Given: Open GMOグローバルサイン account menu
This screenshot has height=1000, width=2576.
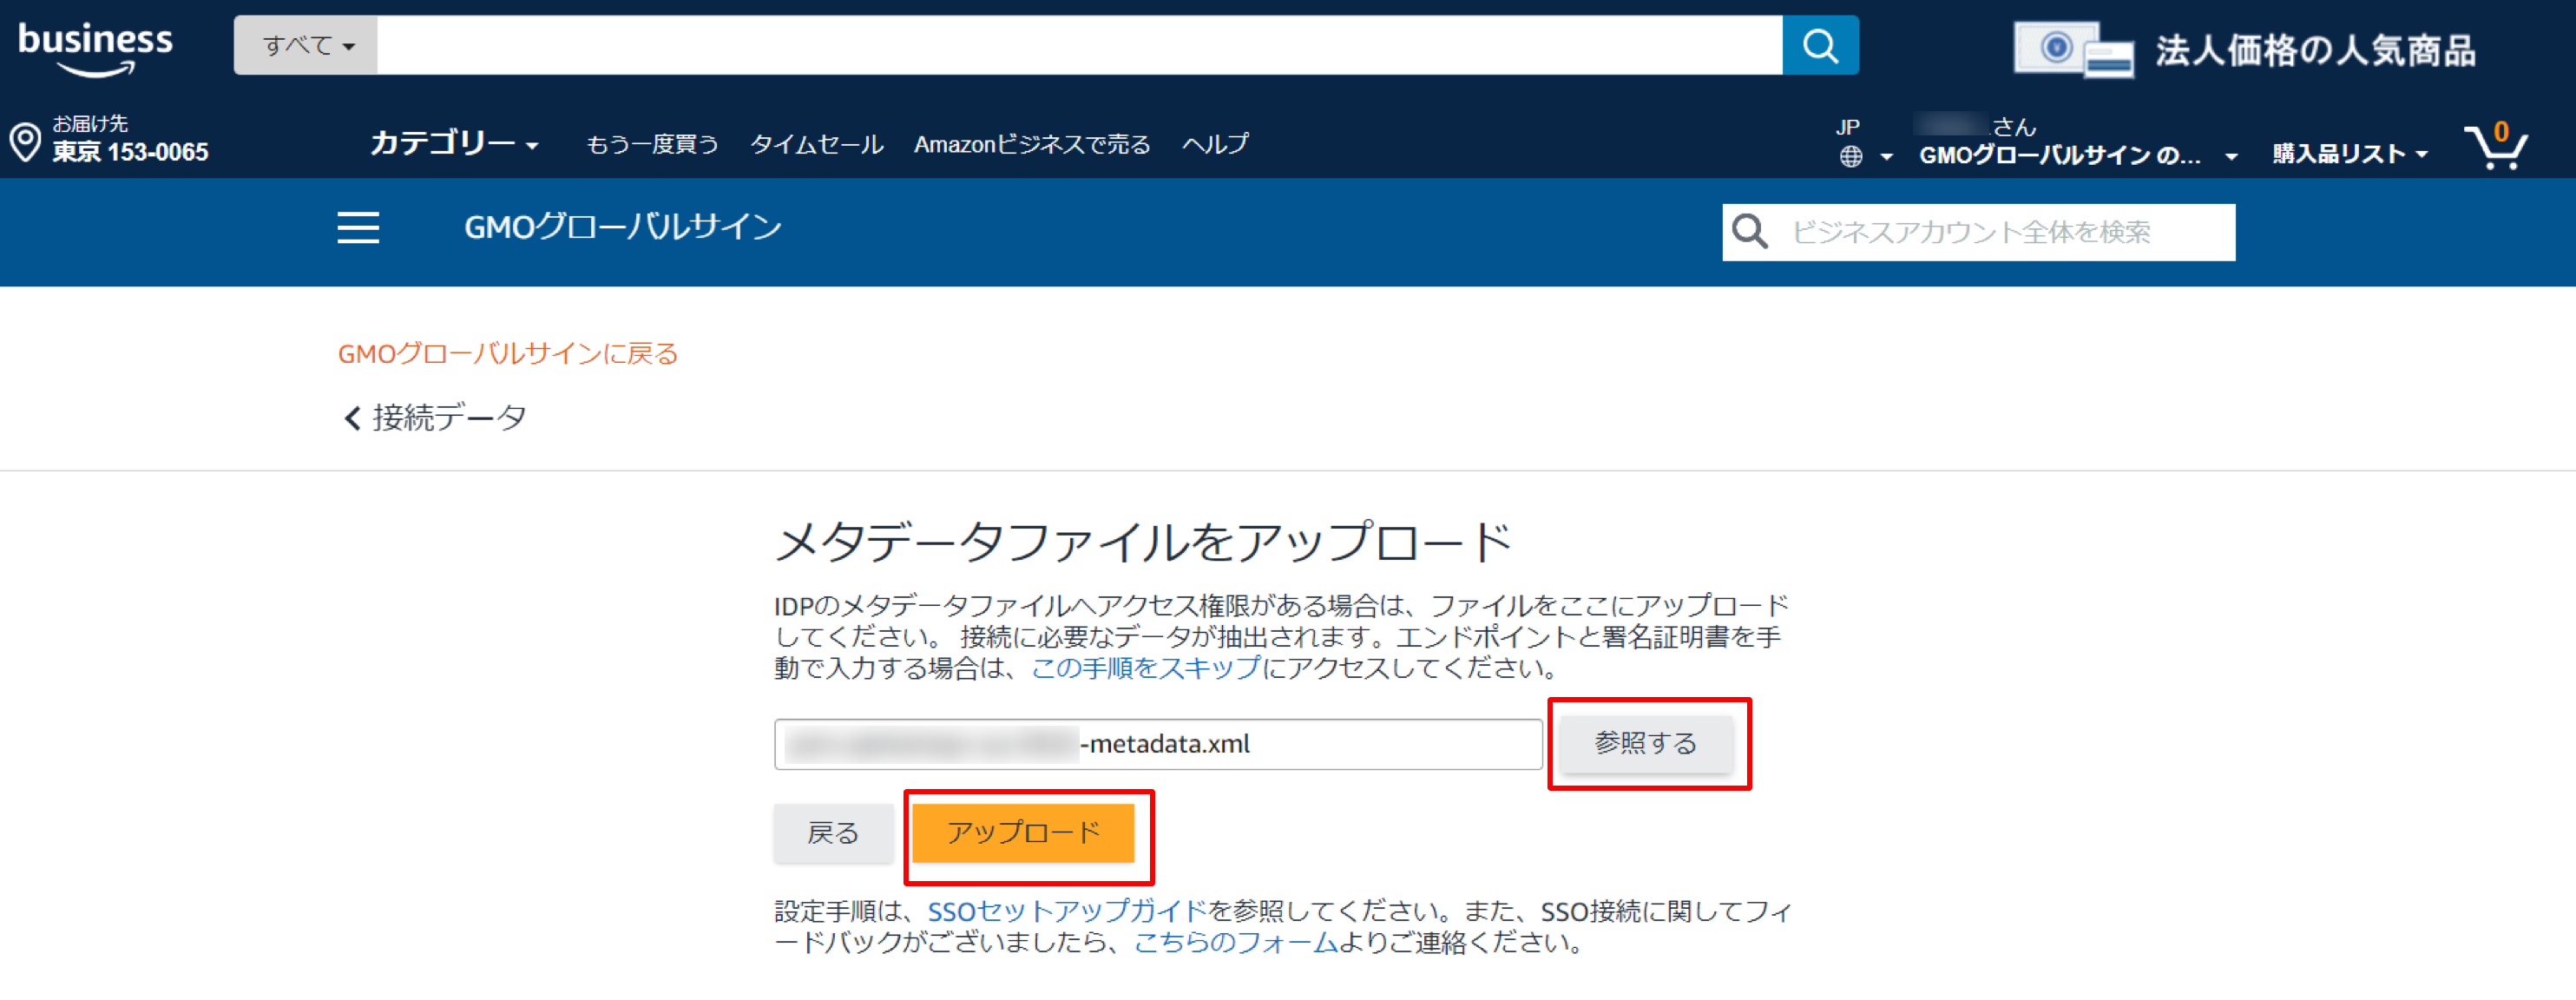Looking at the screenshot, I should [x=2077, y=155].
